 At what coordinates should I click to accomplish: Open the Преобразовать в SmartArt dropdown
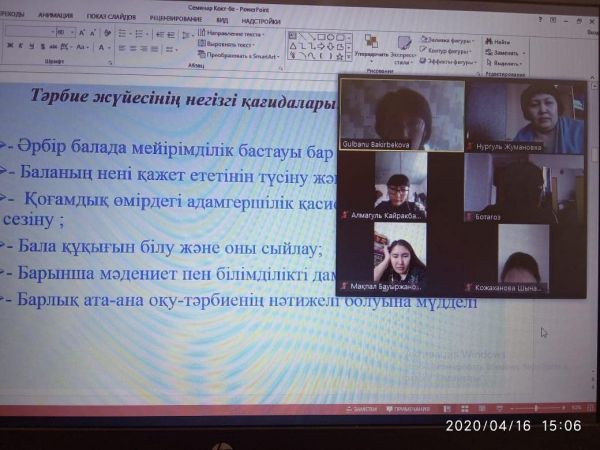pyautogui.click(x=239, y=55)
